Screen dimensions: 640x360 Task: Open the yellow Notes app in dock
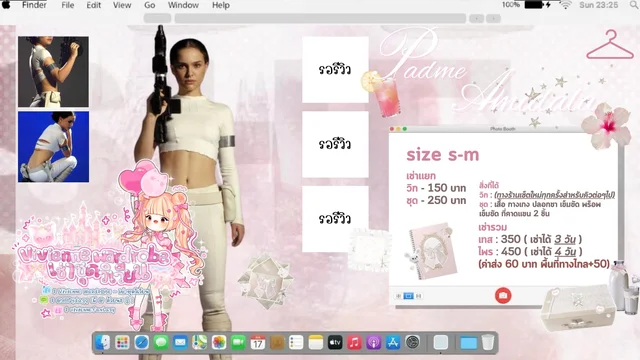tap(316, 342)
